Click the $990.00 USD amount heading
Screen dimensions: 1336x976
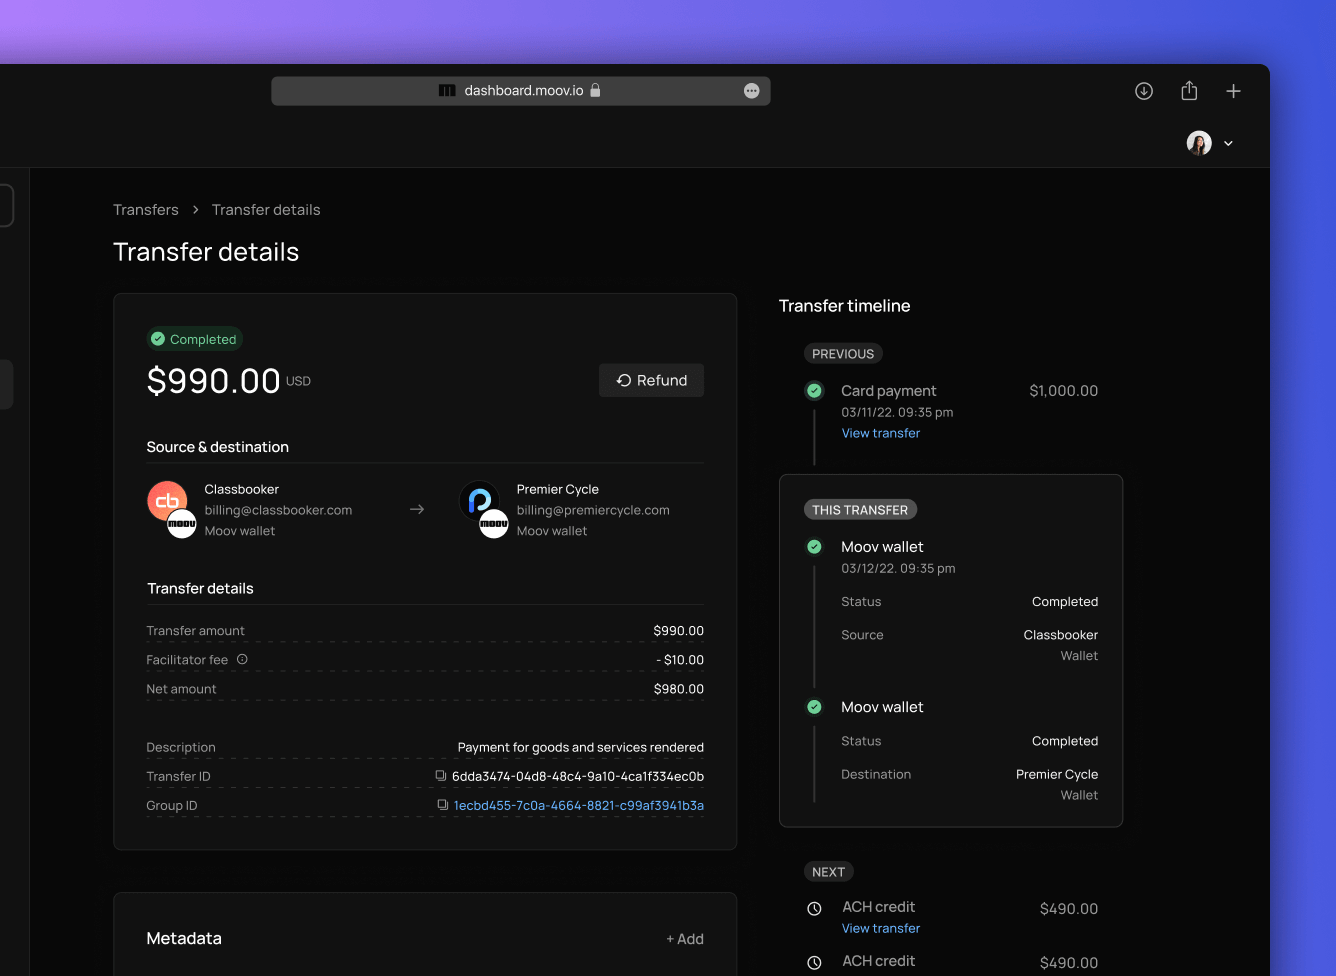pyautogui.click(x=228, y=381)
